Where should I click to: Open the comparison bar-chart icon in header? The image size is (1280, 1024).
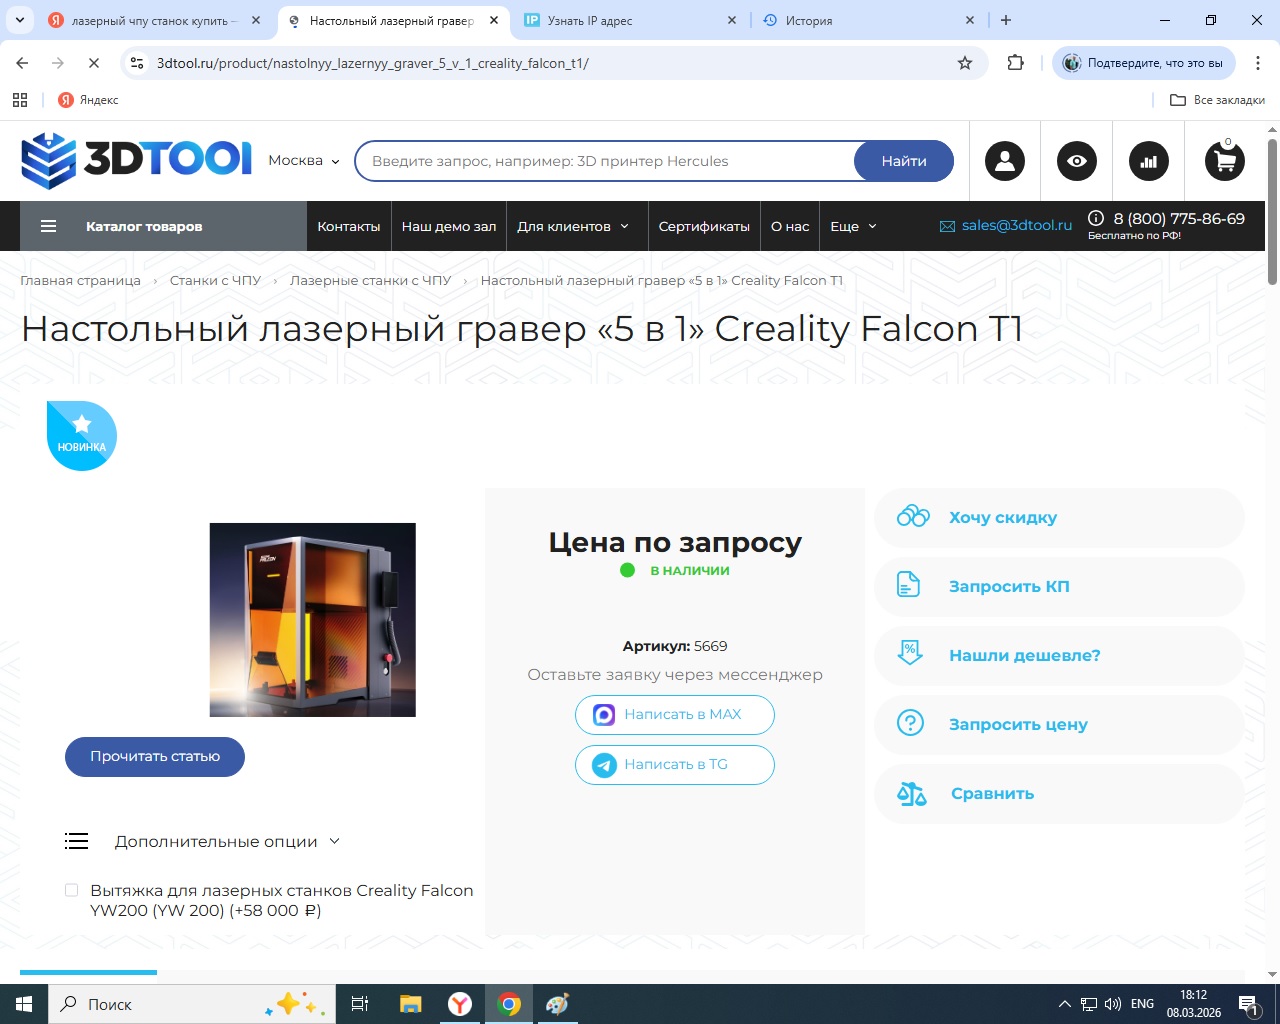point(1149,161)
